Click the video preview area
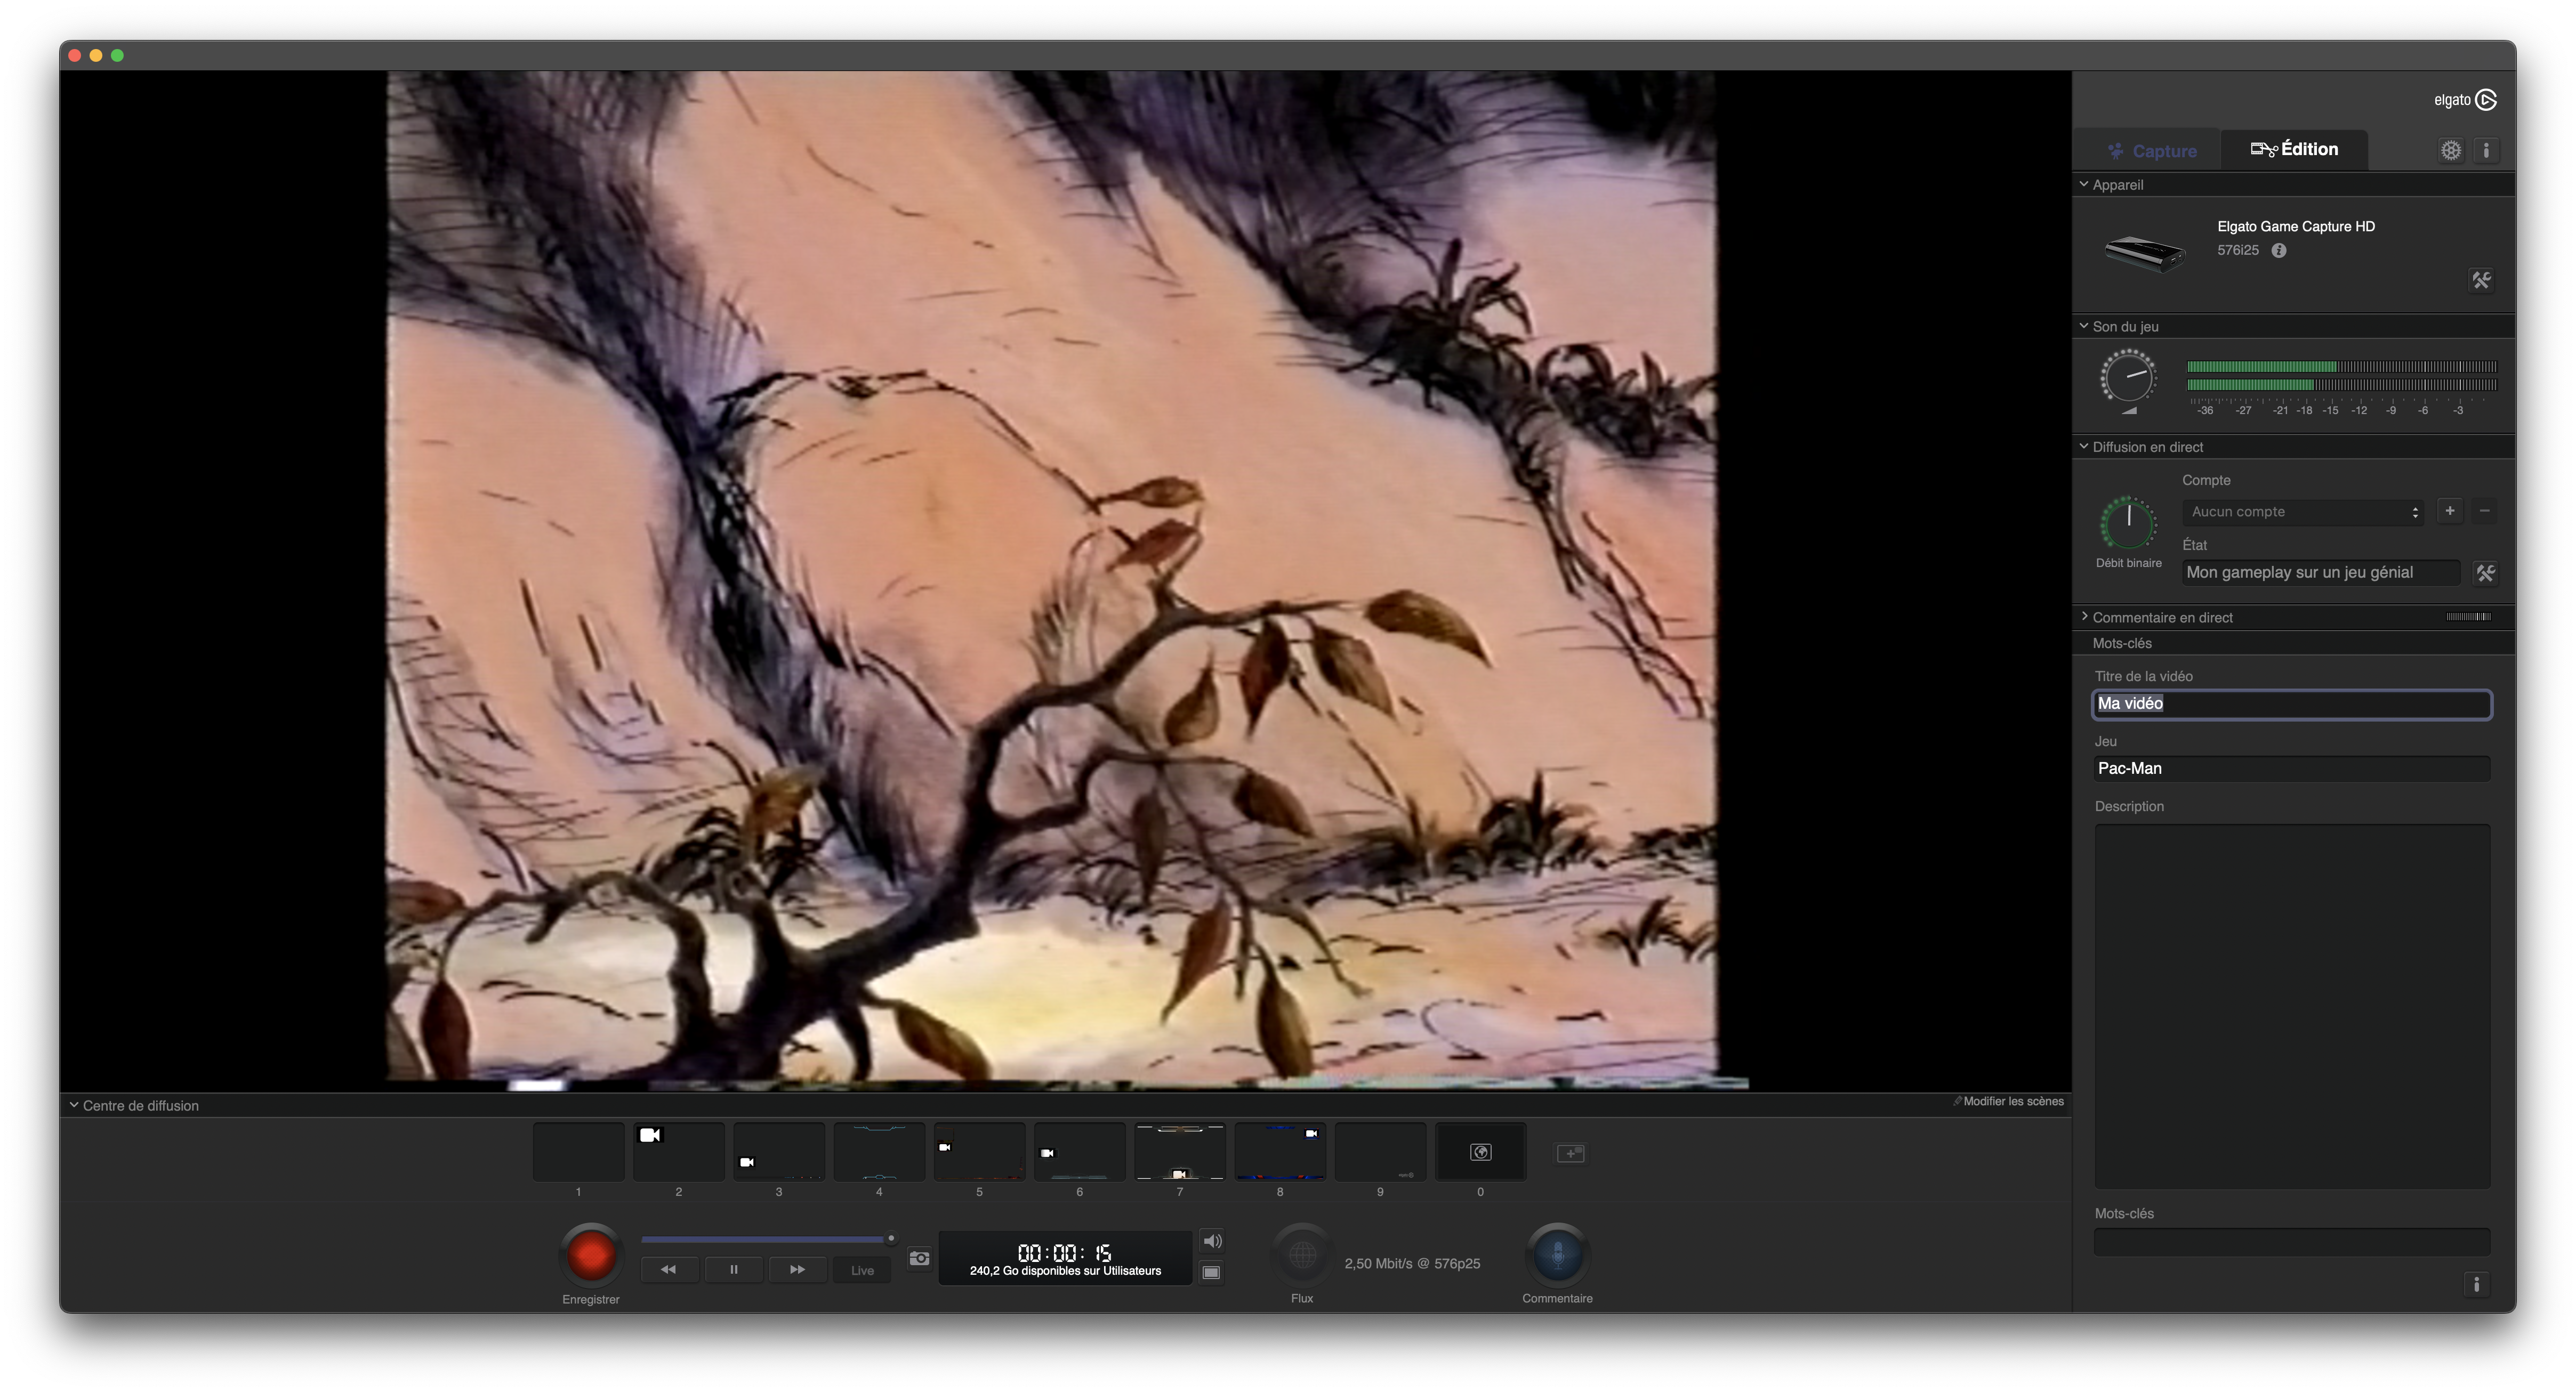The width and height of the screenshot is (2576, 1392). [1066, 580]
